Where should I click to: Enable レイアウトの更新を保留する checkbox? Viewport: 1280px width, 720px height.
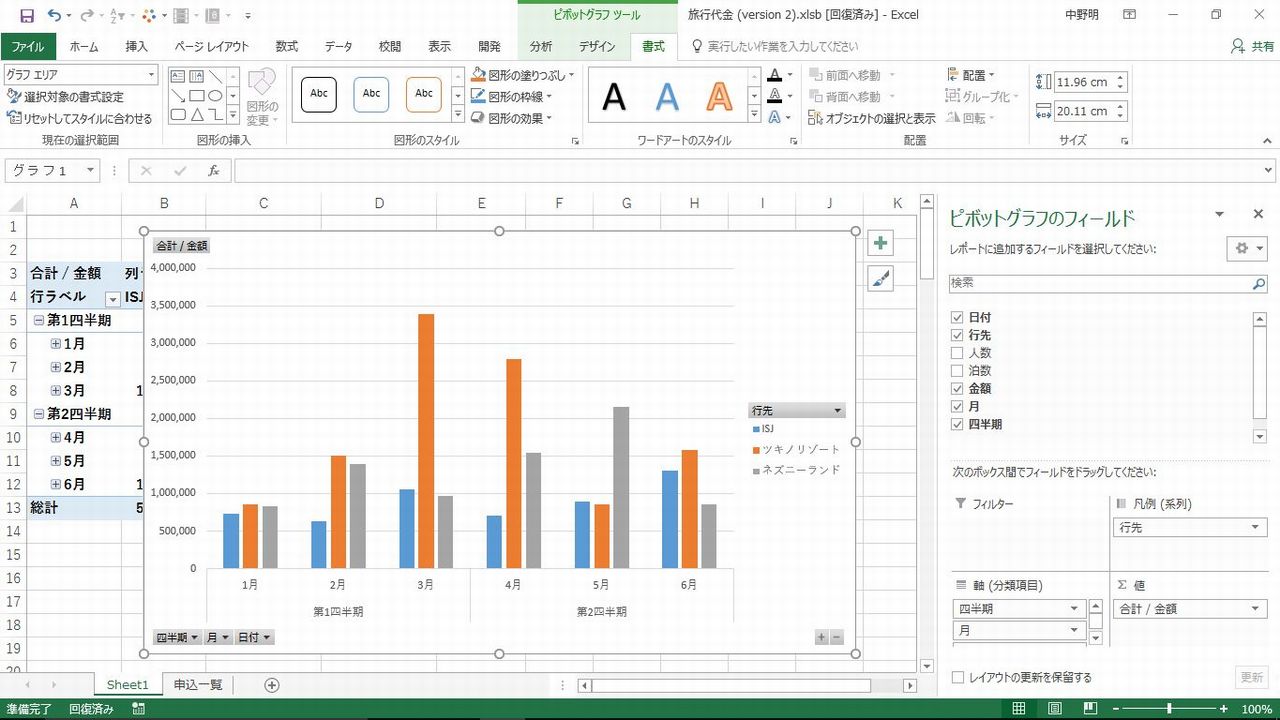point(958,678)
